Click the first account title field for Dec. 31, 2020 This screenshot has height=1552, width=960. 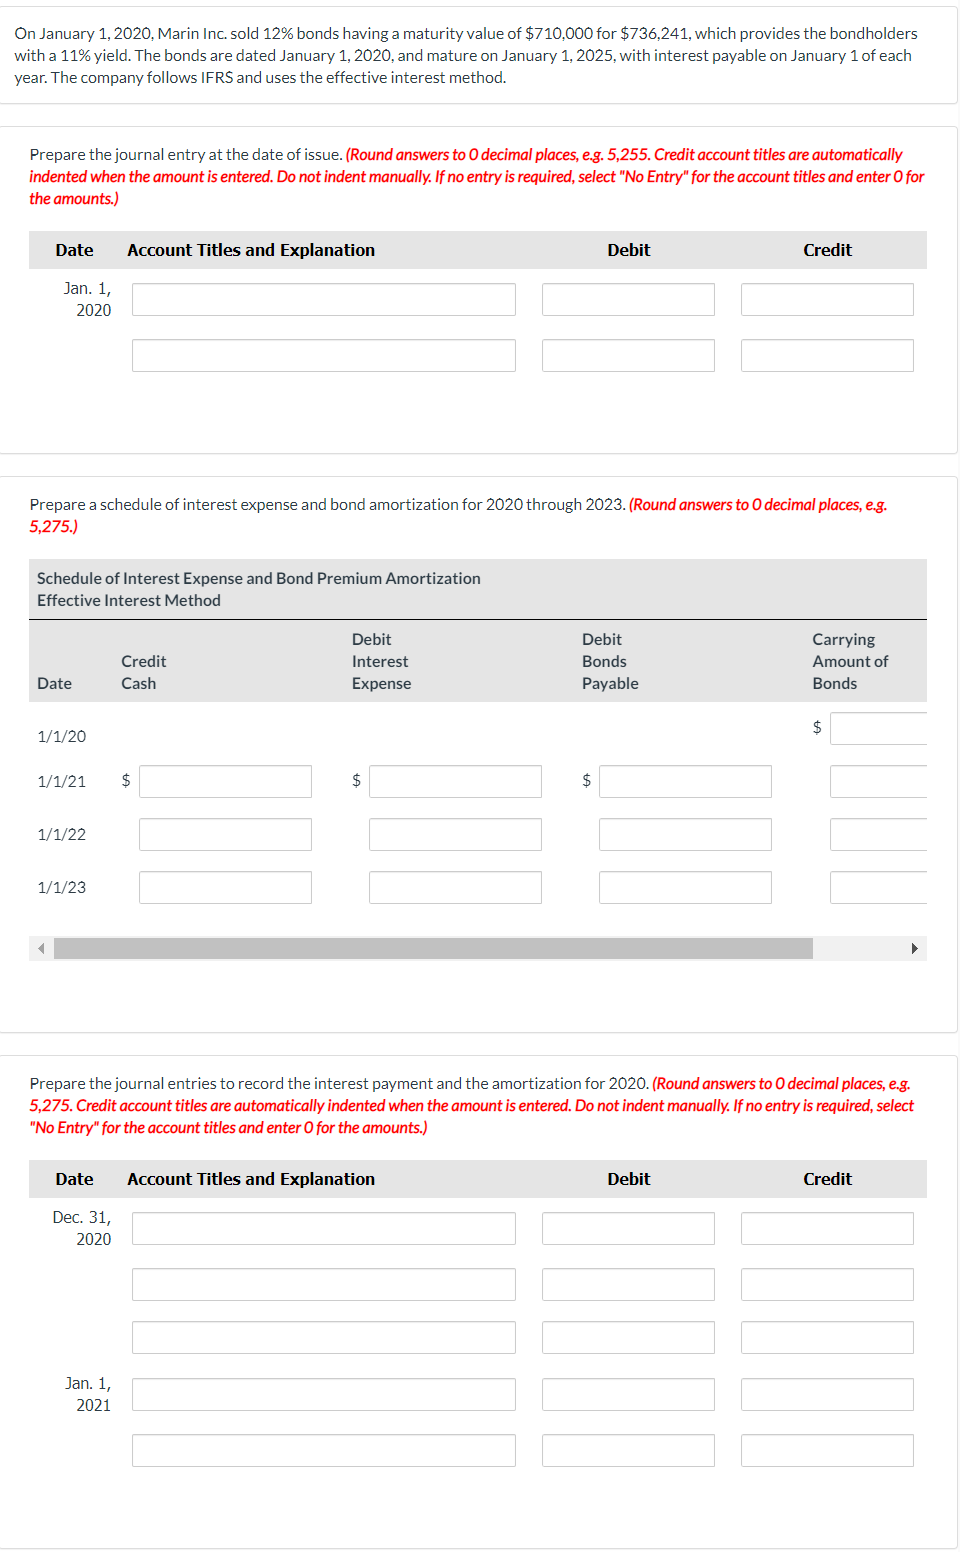pos(322,1227)
